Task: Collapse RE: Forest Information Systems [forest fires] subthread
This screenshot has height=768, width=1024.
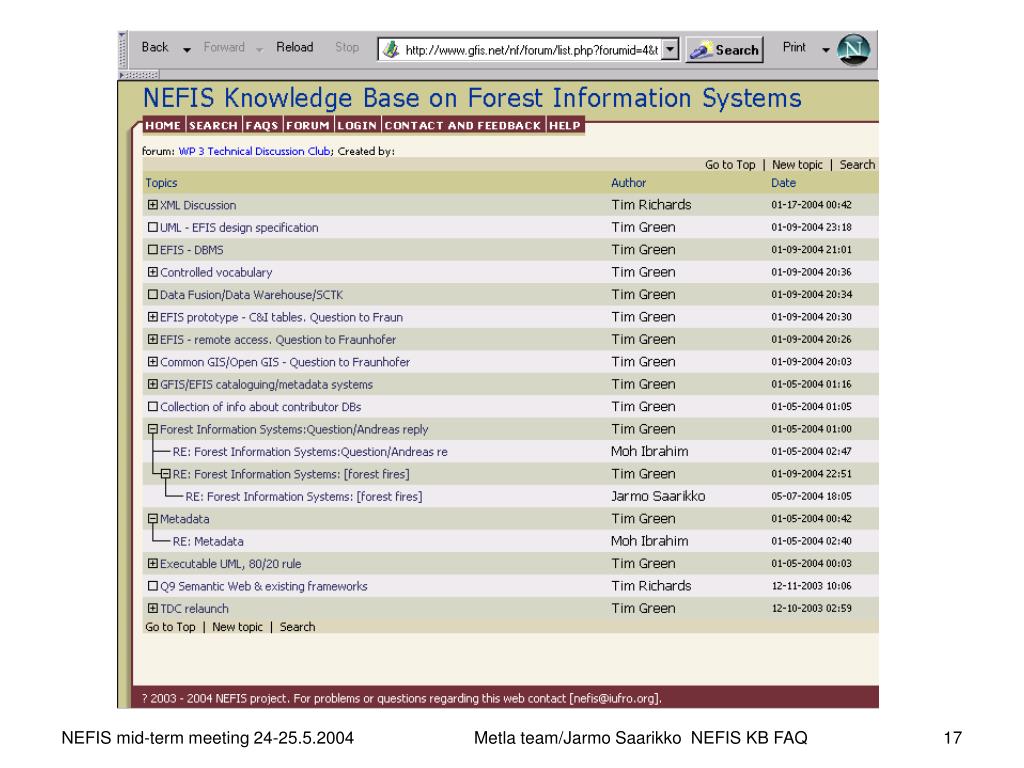Action: 165,474
